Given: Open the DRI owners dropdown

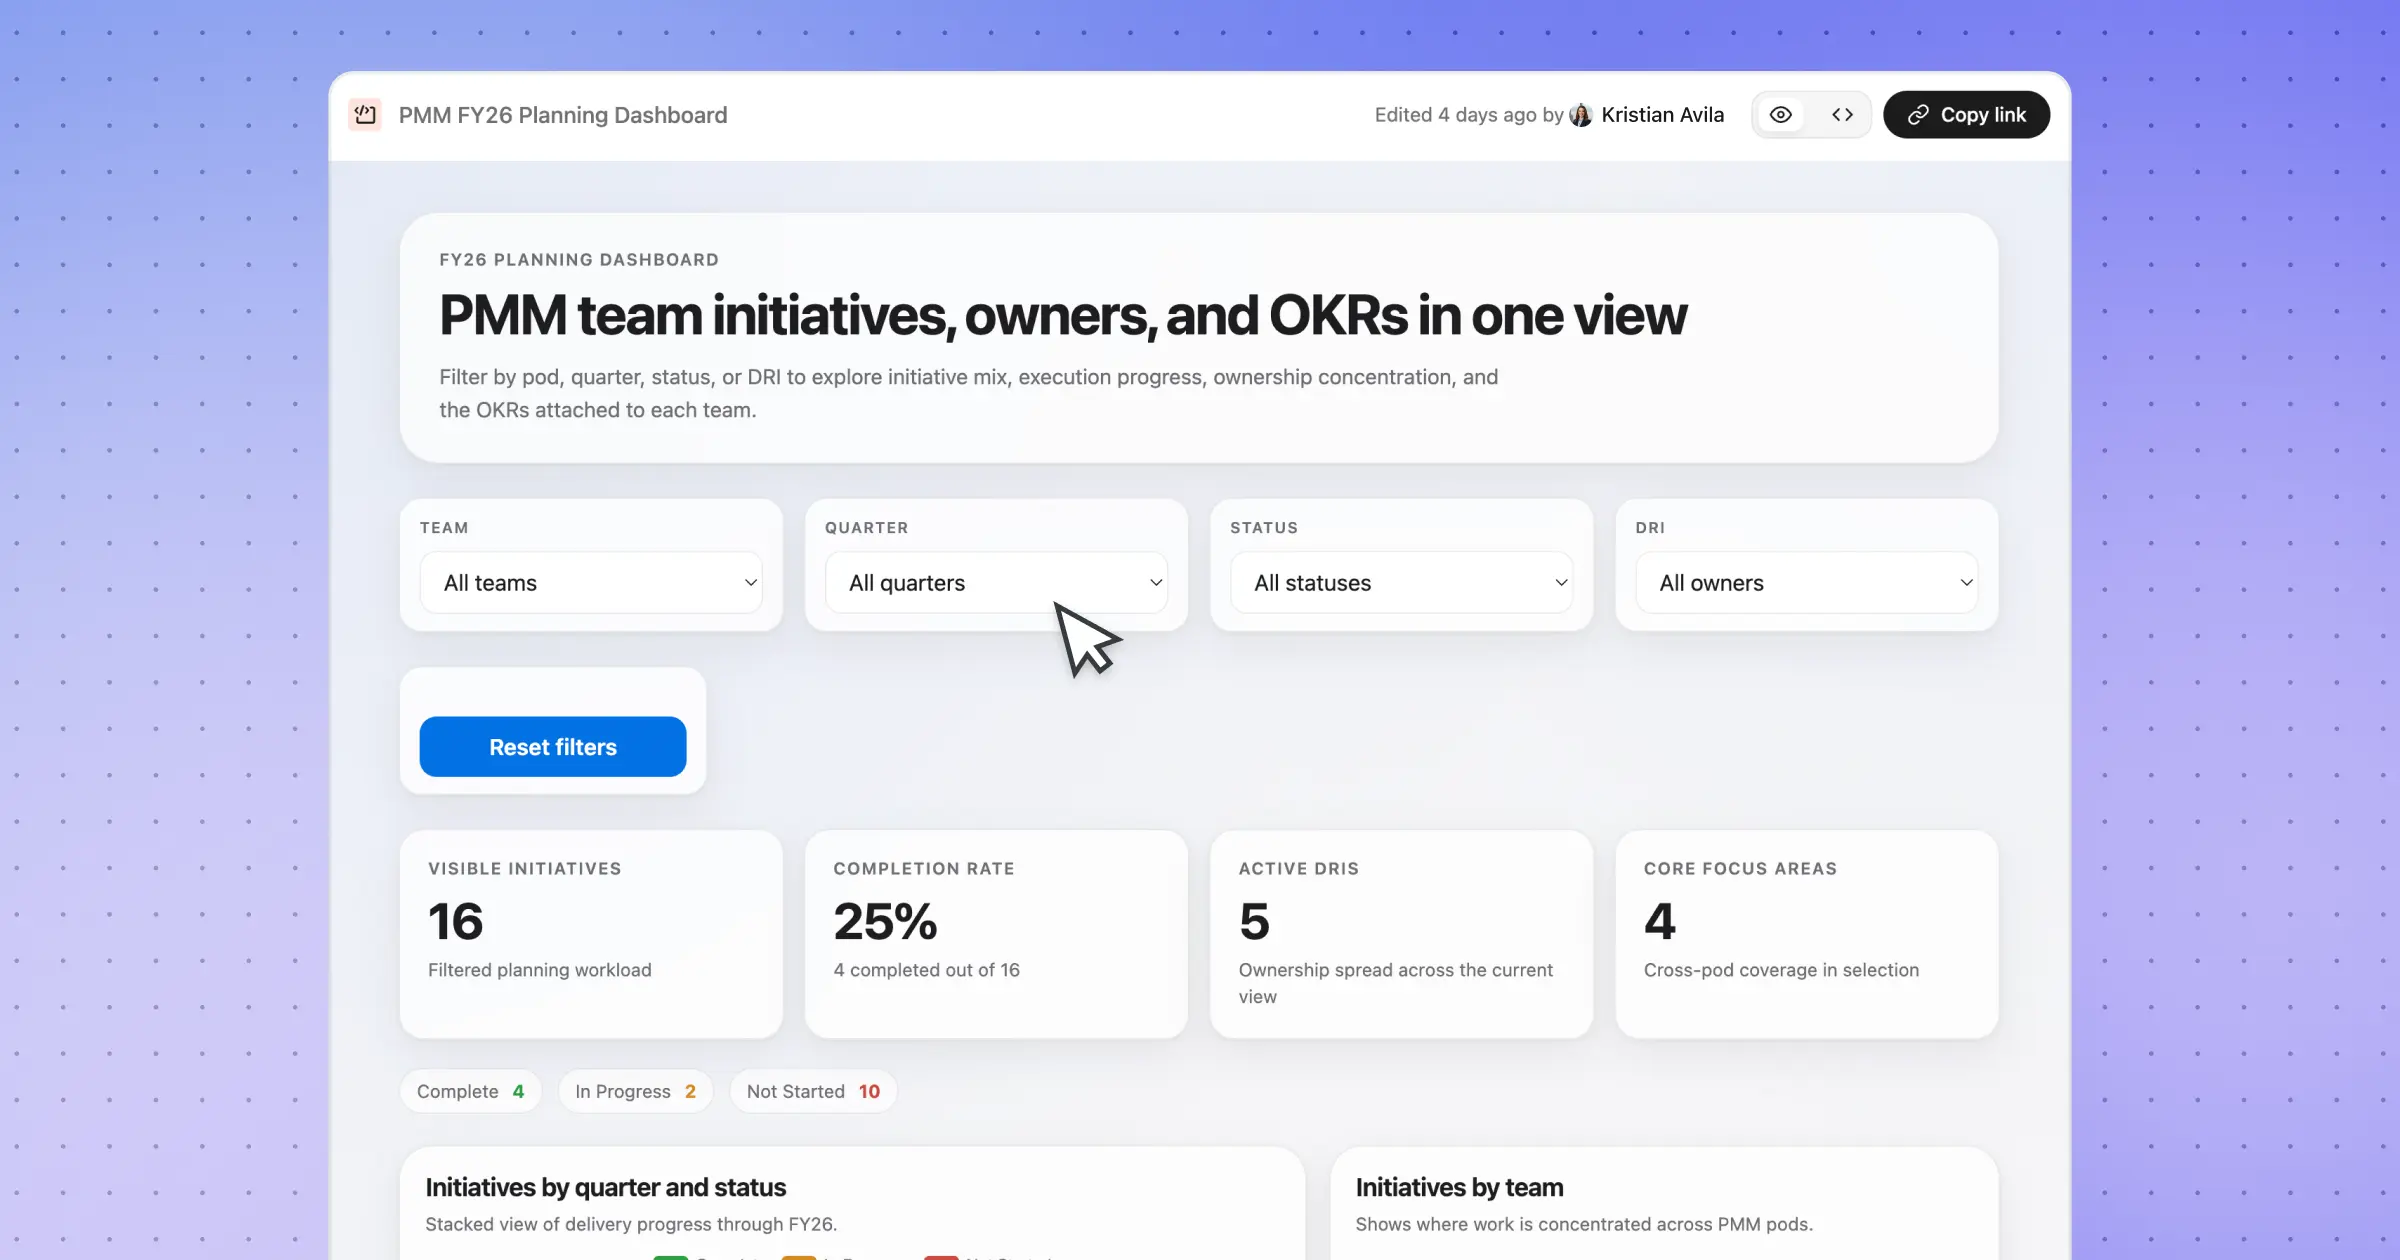Looking at the screenshot, I should pos(1806,583).
